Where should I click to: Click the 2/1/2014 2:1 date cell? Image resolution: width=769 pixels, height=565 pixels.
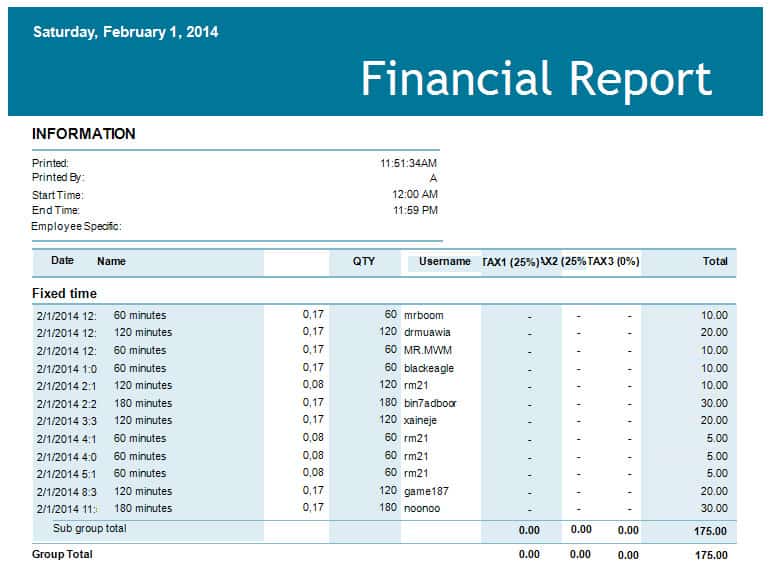pyautogui.click(x=66, y=386)
